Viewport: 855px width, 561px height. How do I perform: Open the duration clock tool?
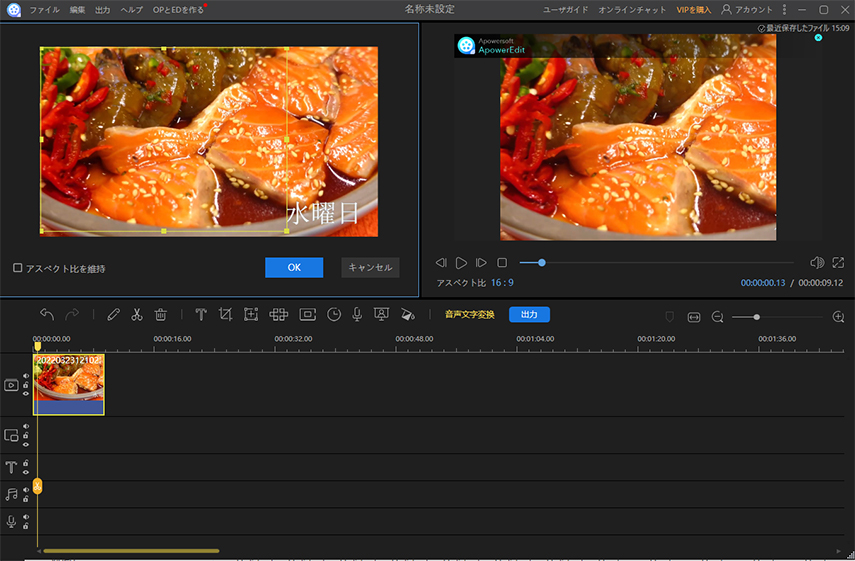click(333, 314)
